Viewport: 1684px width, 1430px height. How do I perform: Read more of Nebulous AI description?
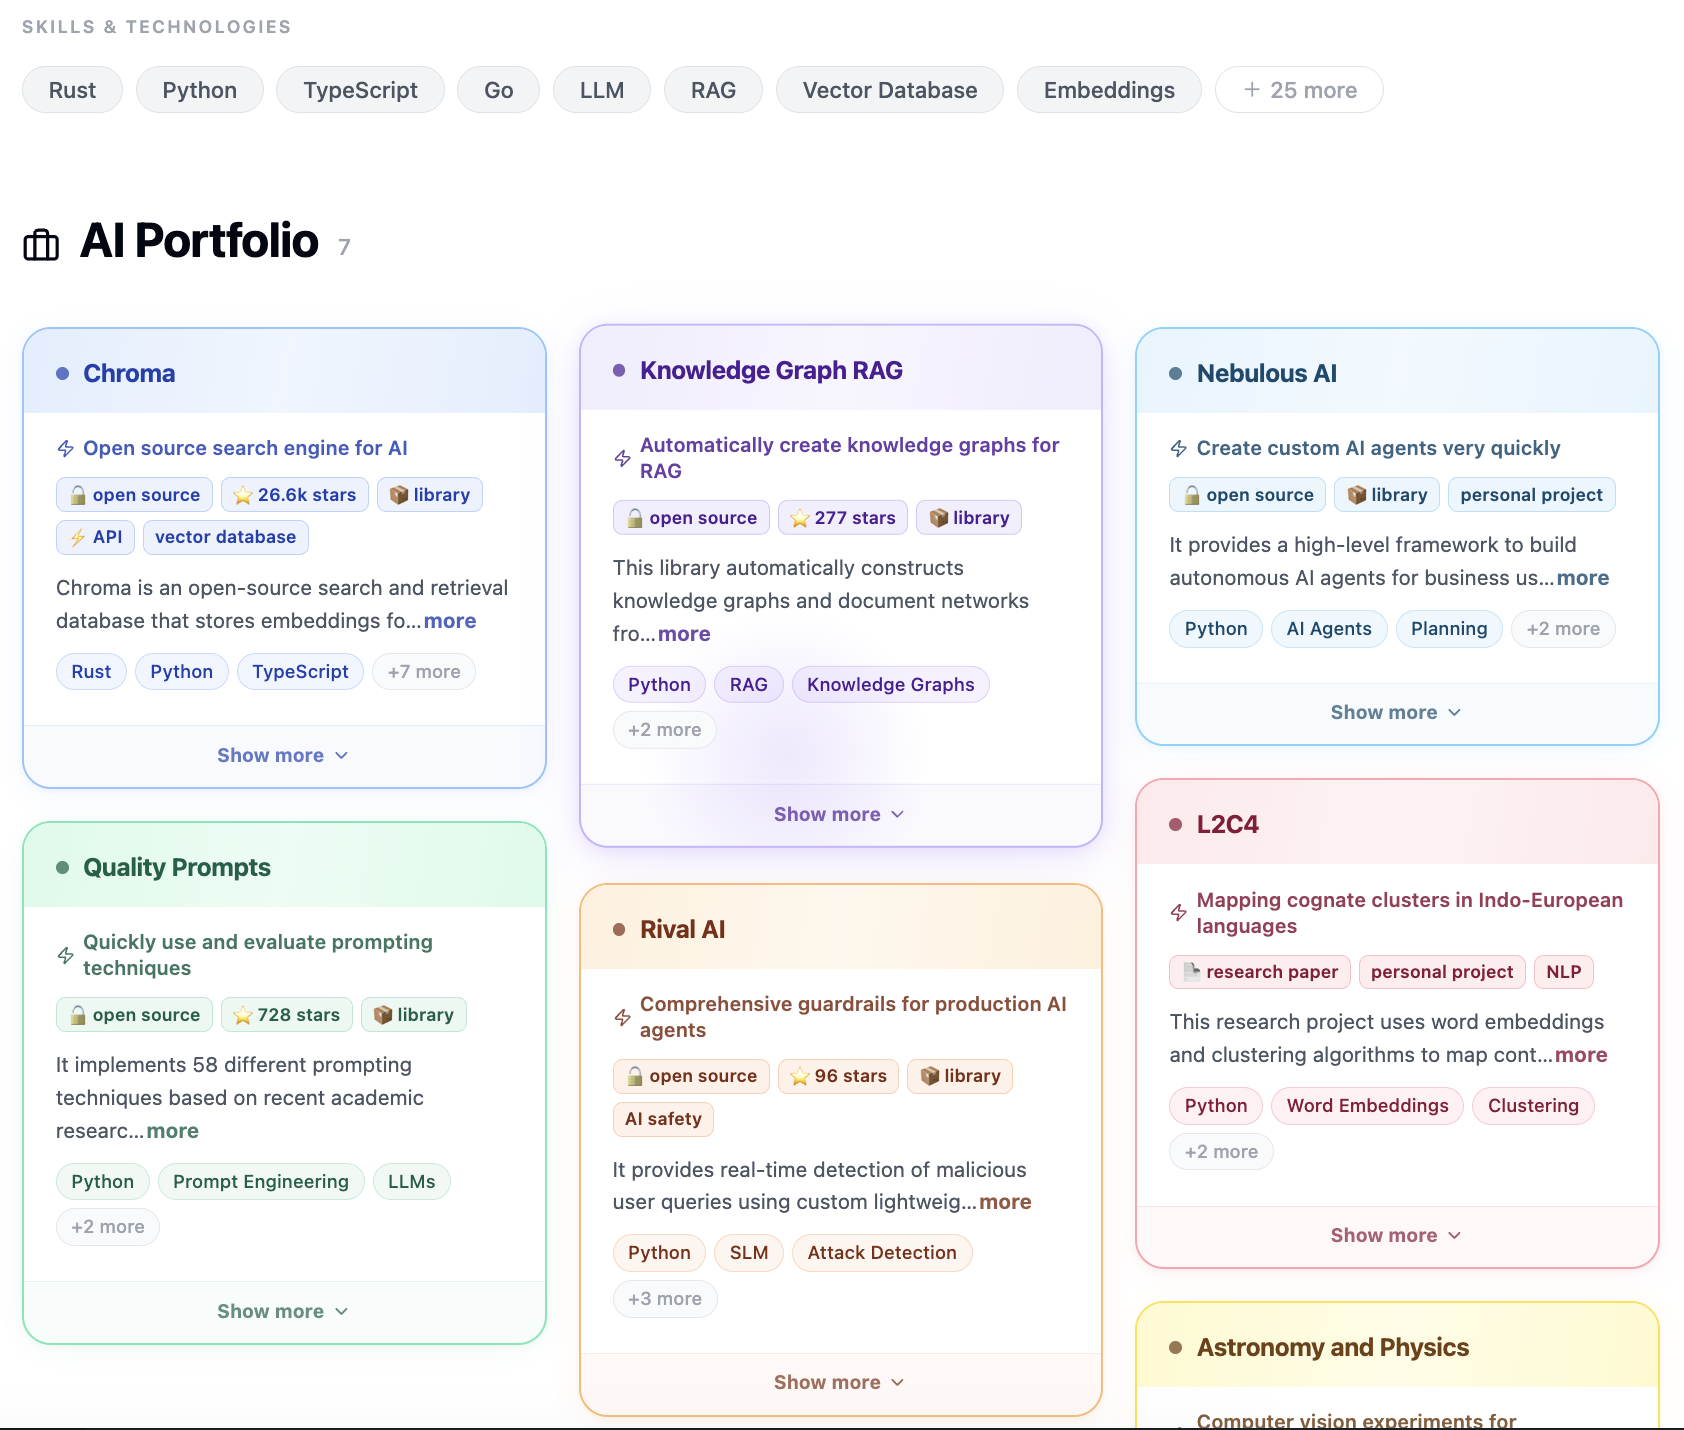pos(1582,578)
